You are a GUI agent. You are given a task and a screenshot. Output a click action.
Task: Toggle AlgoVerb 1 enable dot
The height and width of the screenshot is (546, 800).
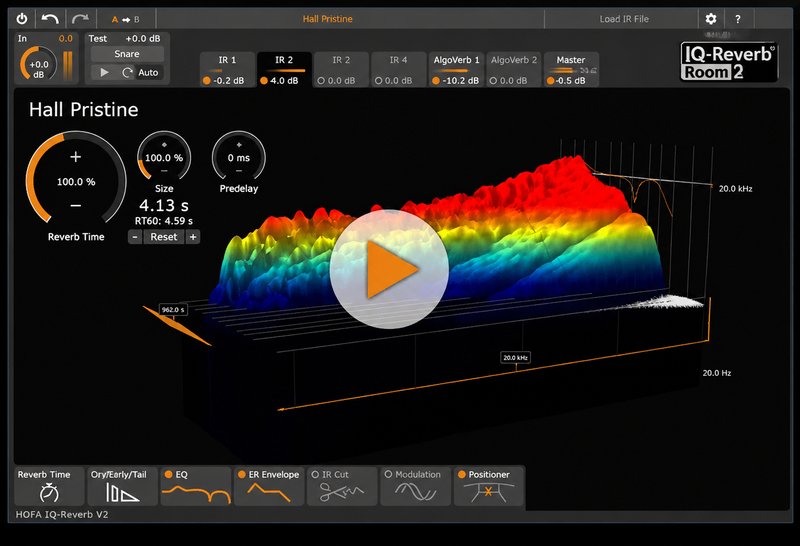tap(436, 81)
